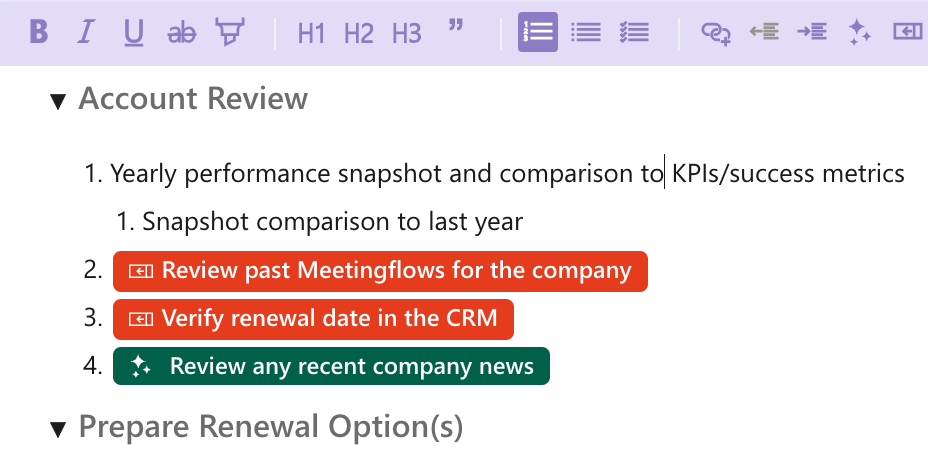Enable checklist formatting
Image resolution: width=928 pixels, height=469 pixels.
[634, 32]
